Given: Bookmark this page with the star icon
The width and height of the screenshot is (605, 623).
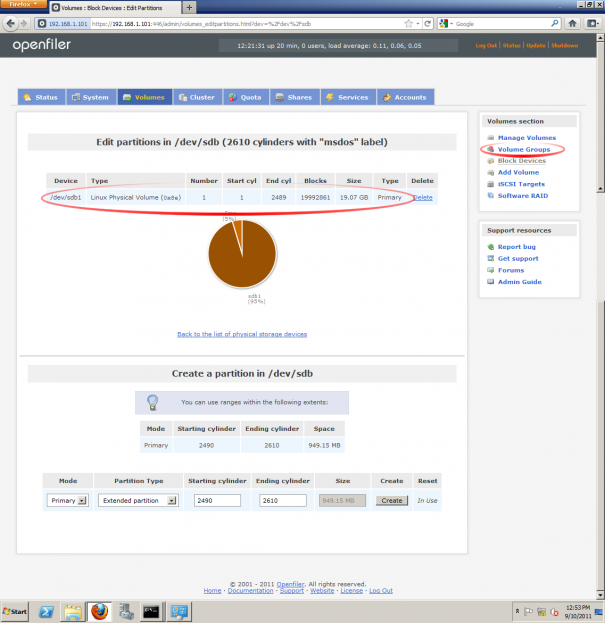Looking at the screenshot, I should (x=408, y=23).
